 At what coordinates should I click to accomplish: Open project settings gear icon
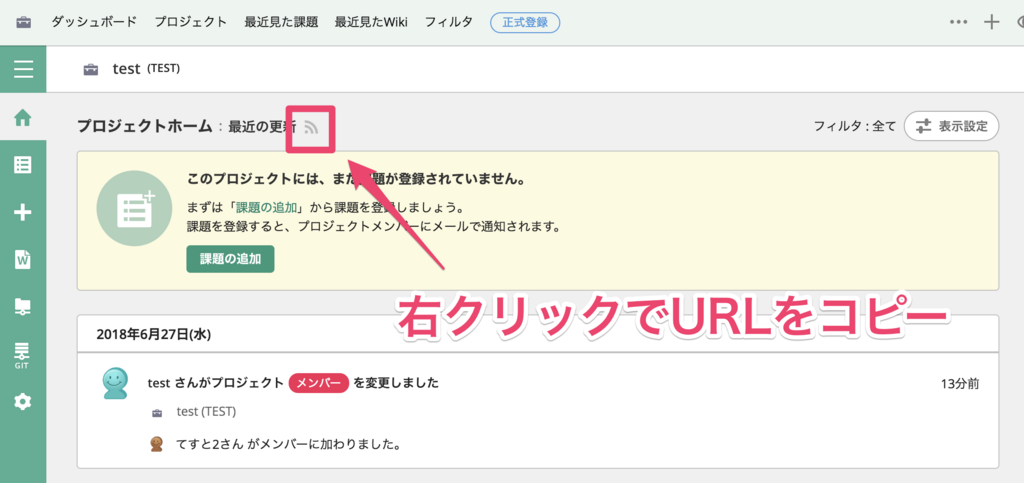[22, 401]
